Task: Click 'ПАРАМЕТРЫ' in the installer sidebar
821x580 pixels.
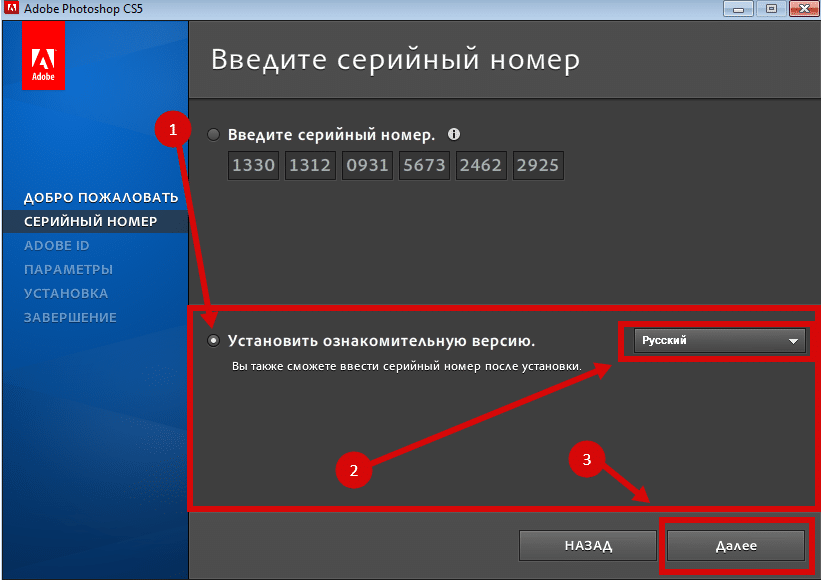Action: click(68, 269)
